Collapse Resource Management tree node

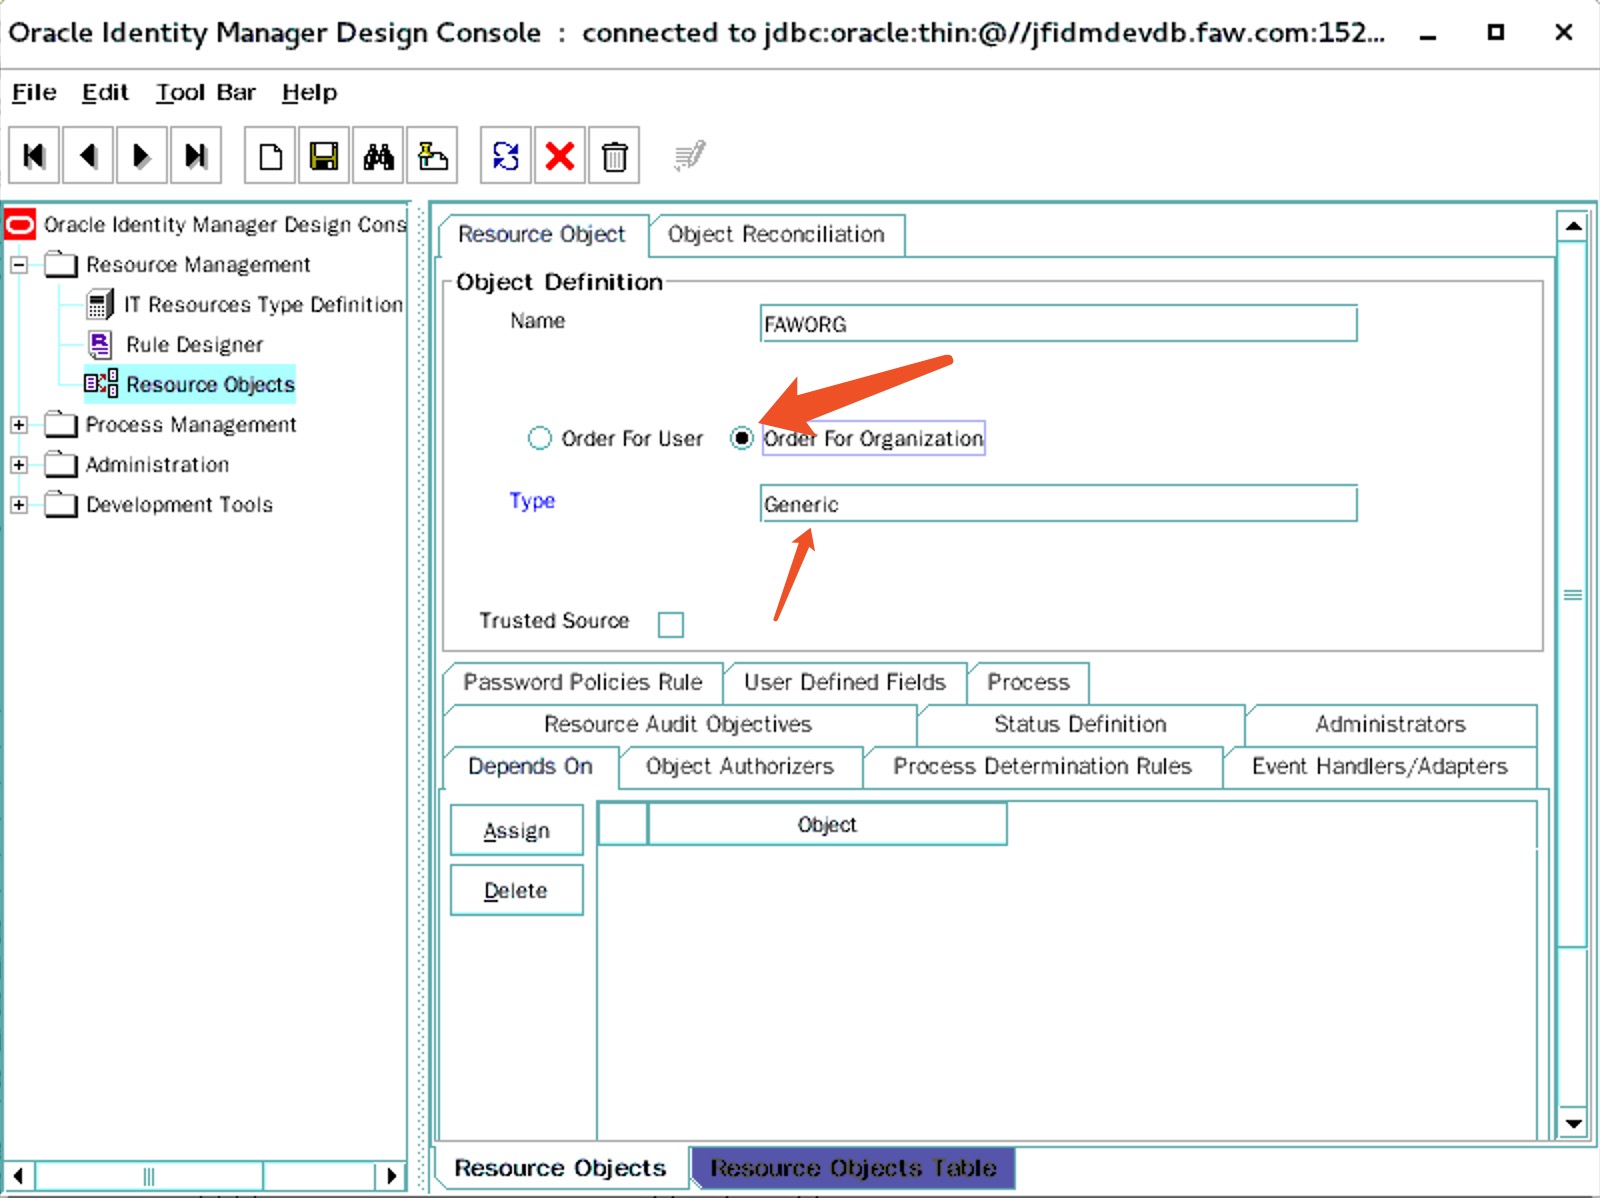19,265
